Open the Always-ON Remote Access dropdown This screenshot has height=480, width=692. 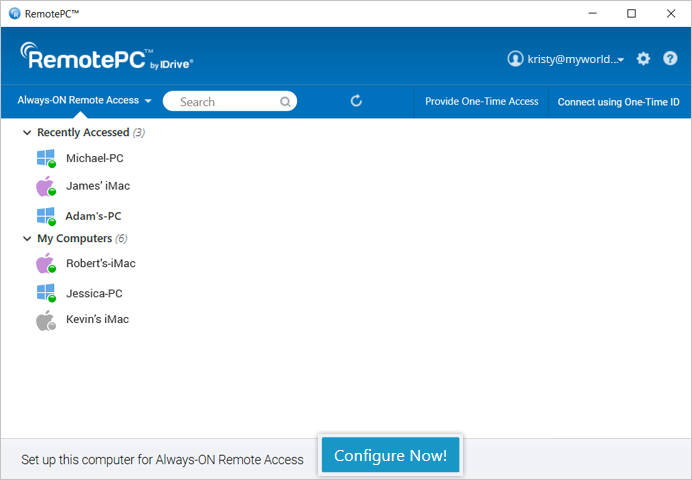coord(84,101)
